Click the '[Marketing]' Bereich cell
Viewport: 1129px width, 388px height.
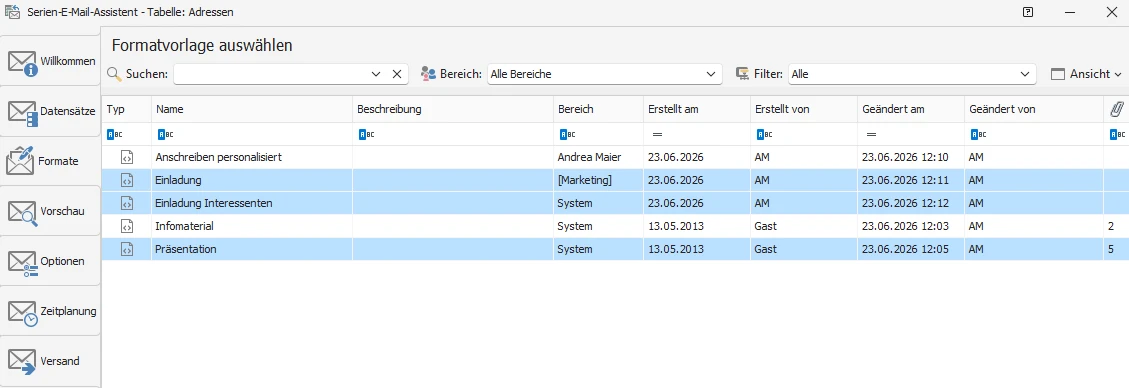pyautogui.click(x=598, y=180)
